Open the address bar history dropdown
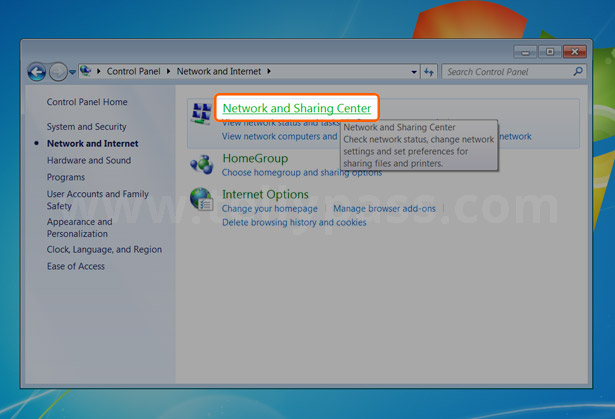The image size is (615, 419). coord(414,72)
